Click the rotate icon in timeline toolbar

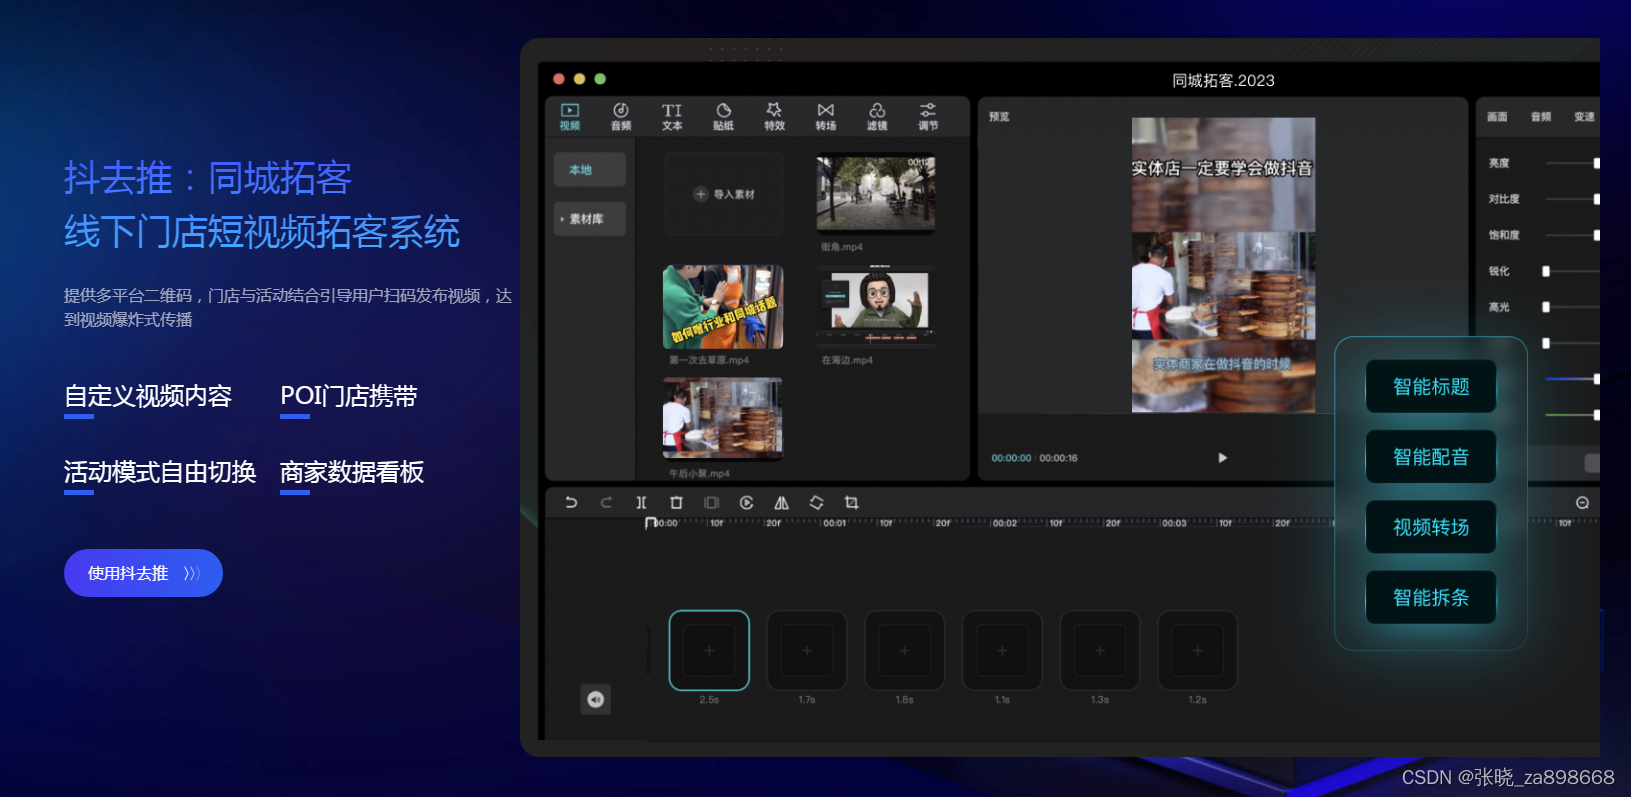tap(816, 502)
